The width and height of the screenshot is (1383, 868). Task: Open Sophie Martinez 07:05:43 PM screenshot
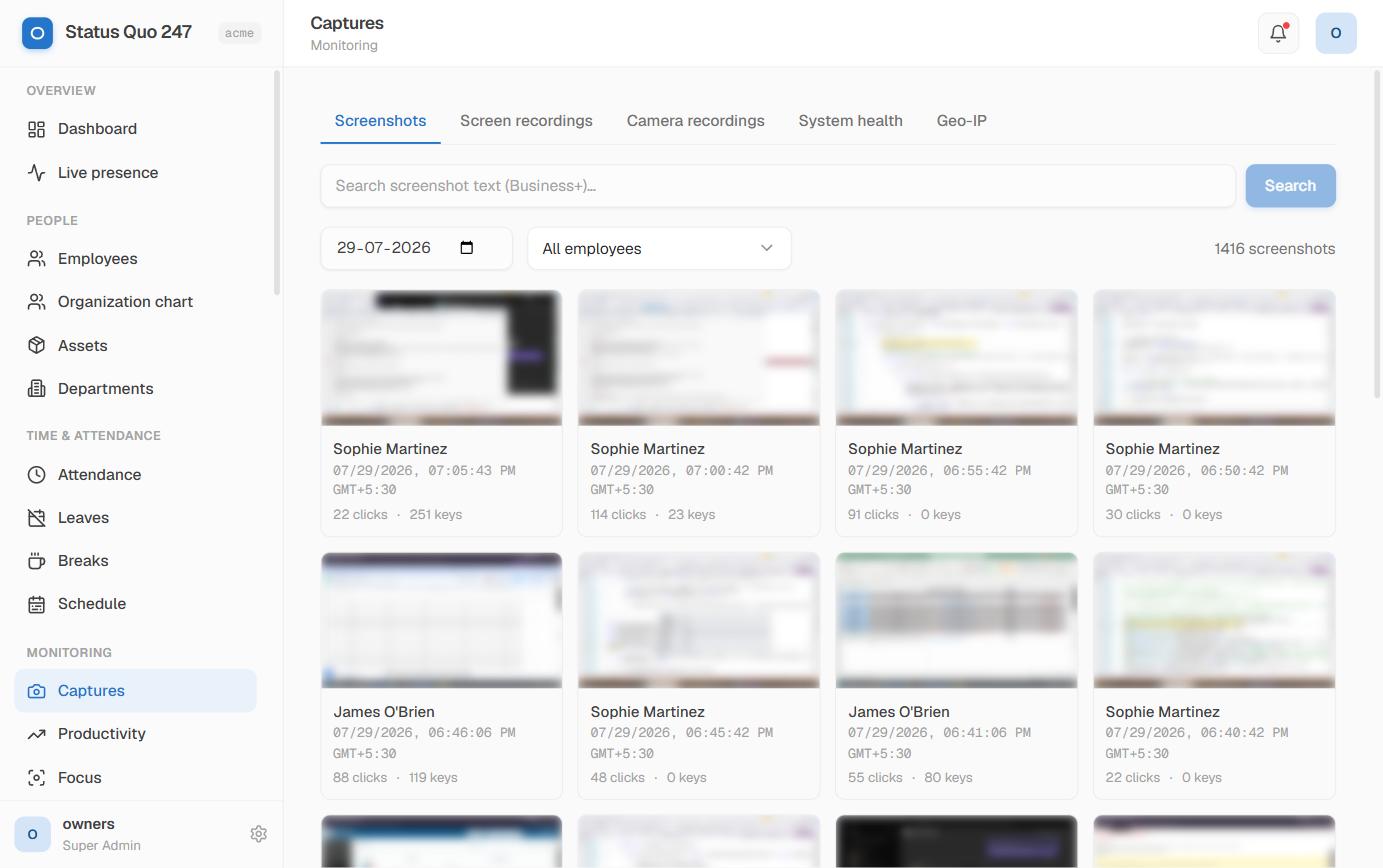441,413
